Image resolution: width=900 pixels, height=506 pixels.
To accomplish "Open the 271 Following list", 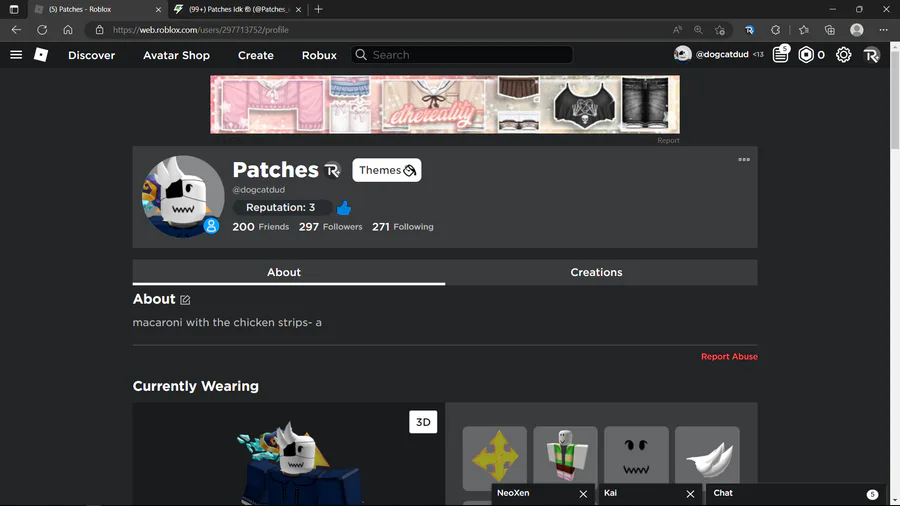I will tap(402, 227).
